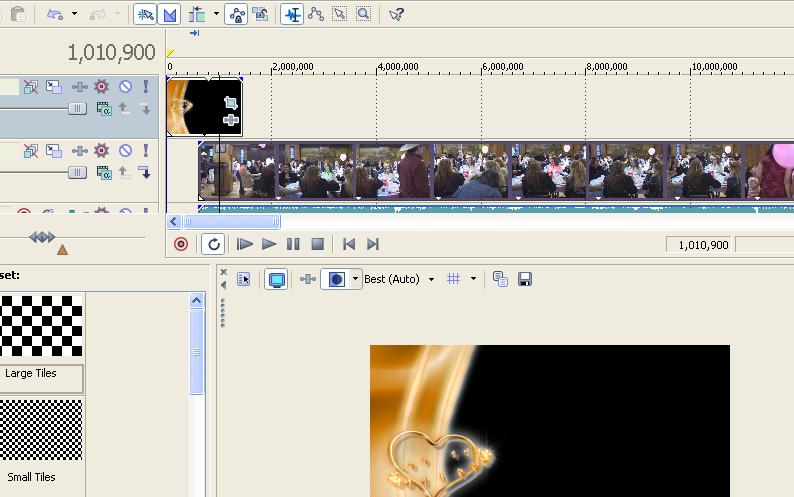Go to Start of project
Image resolution: width=794 pixels, height=497 pixels.
coord(349,244)
